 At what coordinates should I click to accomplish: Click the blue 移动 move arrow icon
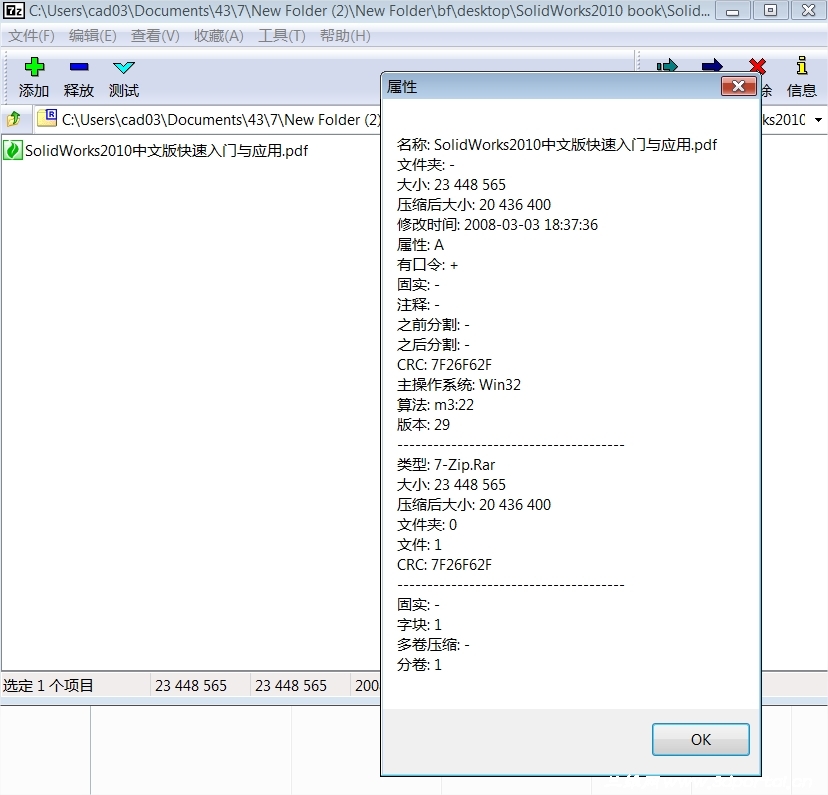pyautogui.click(x=712, y=66)
